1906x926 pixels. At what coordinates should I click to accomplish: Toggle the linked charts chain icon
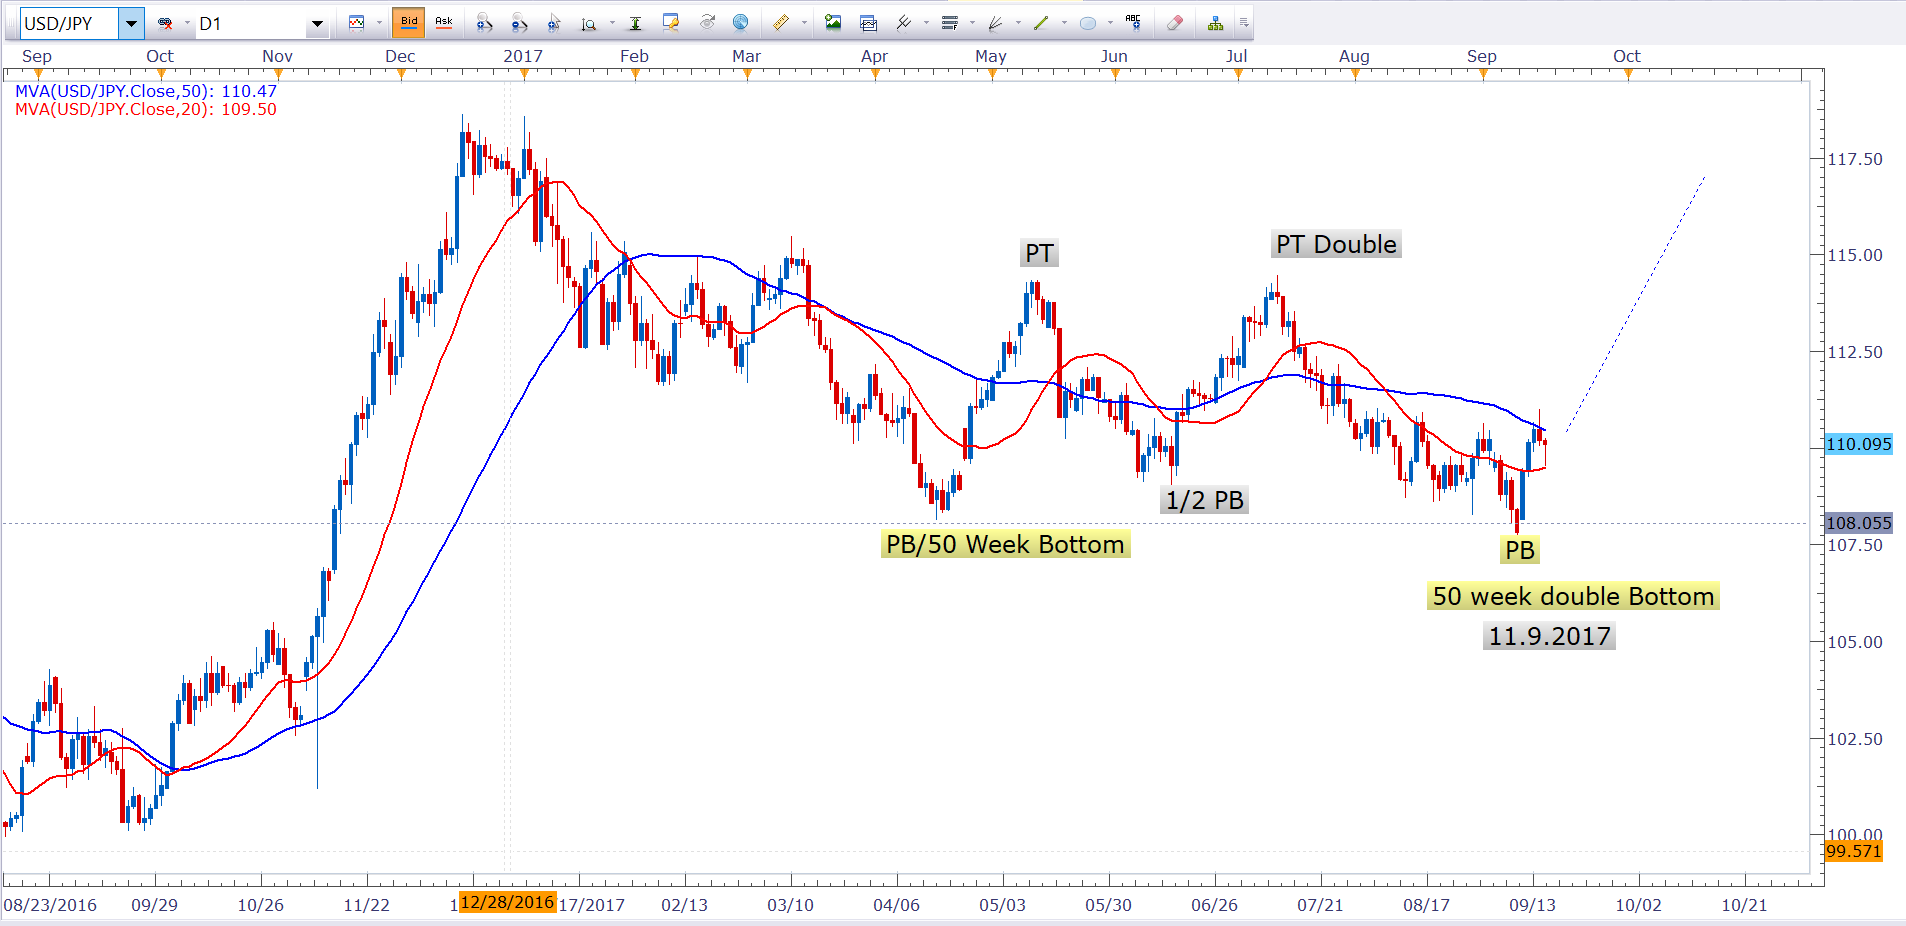coord(166,23)
